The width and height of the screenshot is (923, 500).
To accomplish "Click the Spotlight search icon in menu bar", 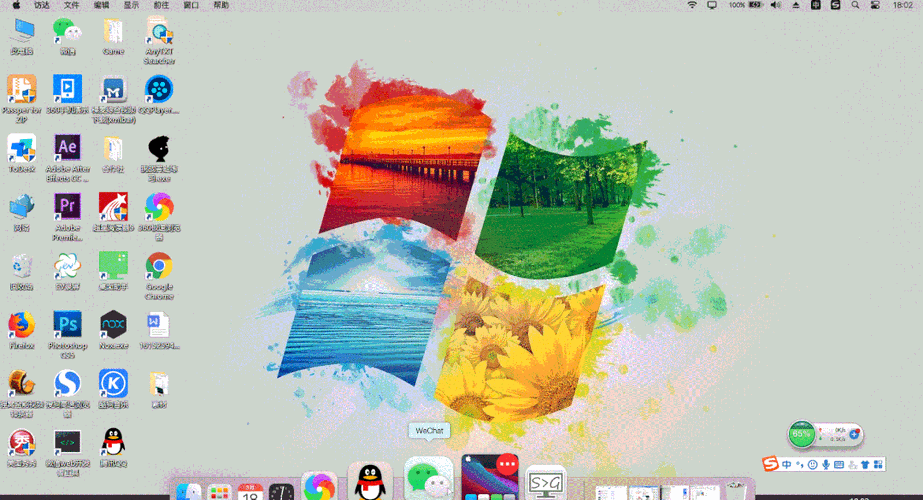I will (855, 5).
